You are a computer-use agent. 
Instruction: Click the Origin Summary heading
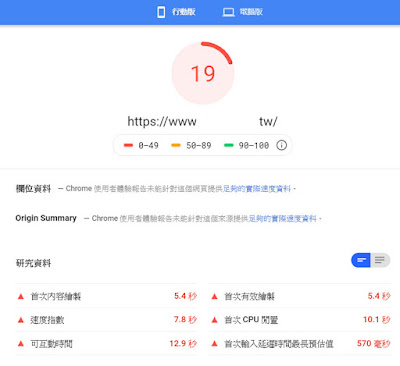46,218
